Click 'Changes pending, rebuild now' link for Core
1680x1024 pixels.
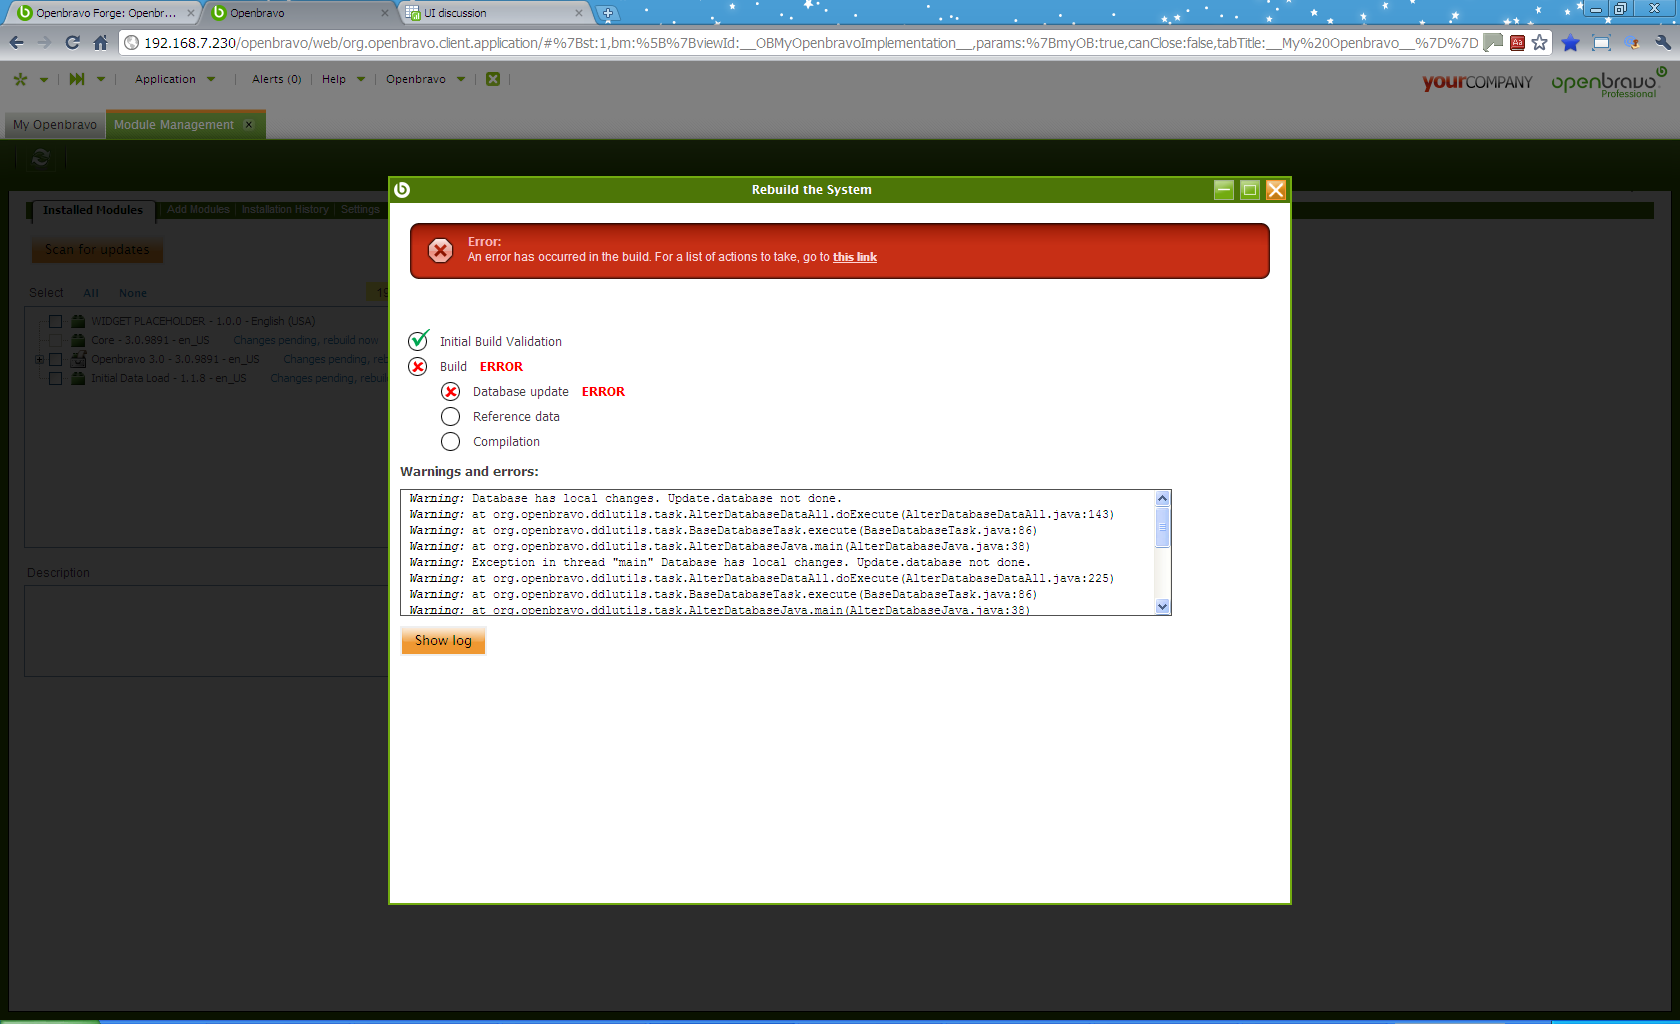click(306, 340)
